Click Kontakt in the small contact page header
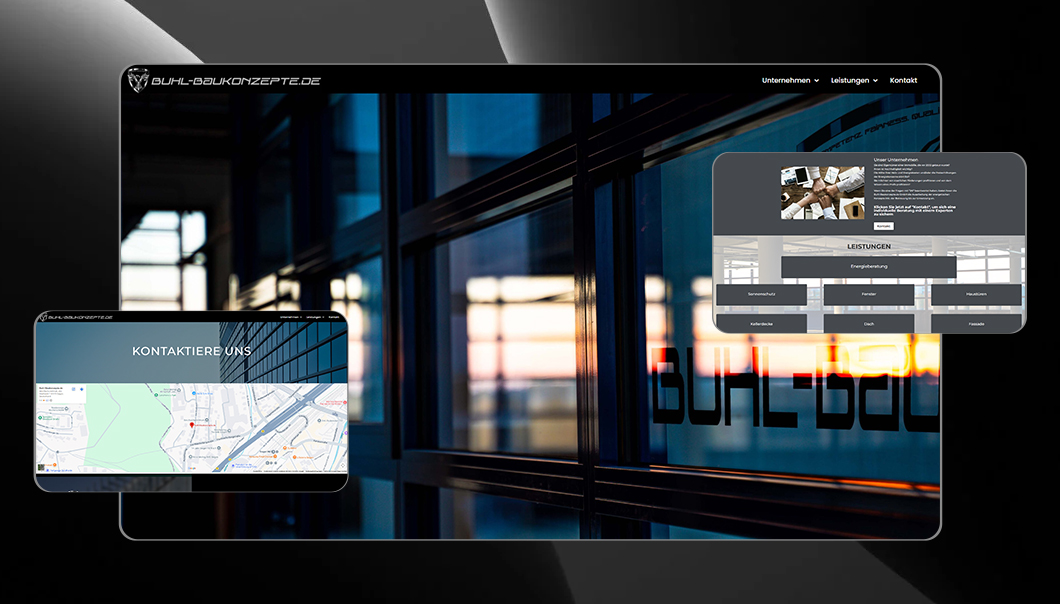This screenshot has width=1060, height=604. click(334, 317)
